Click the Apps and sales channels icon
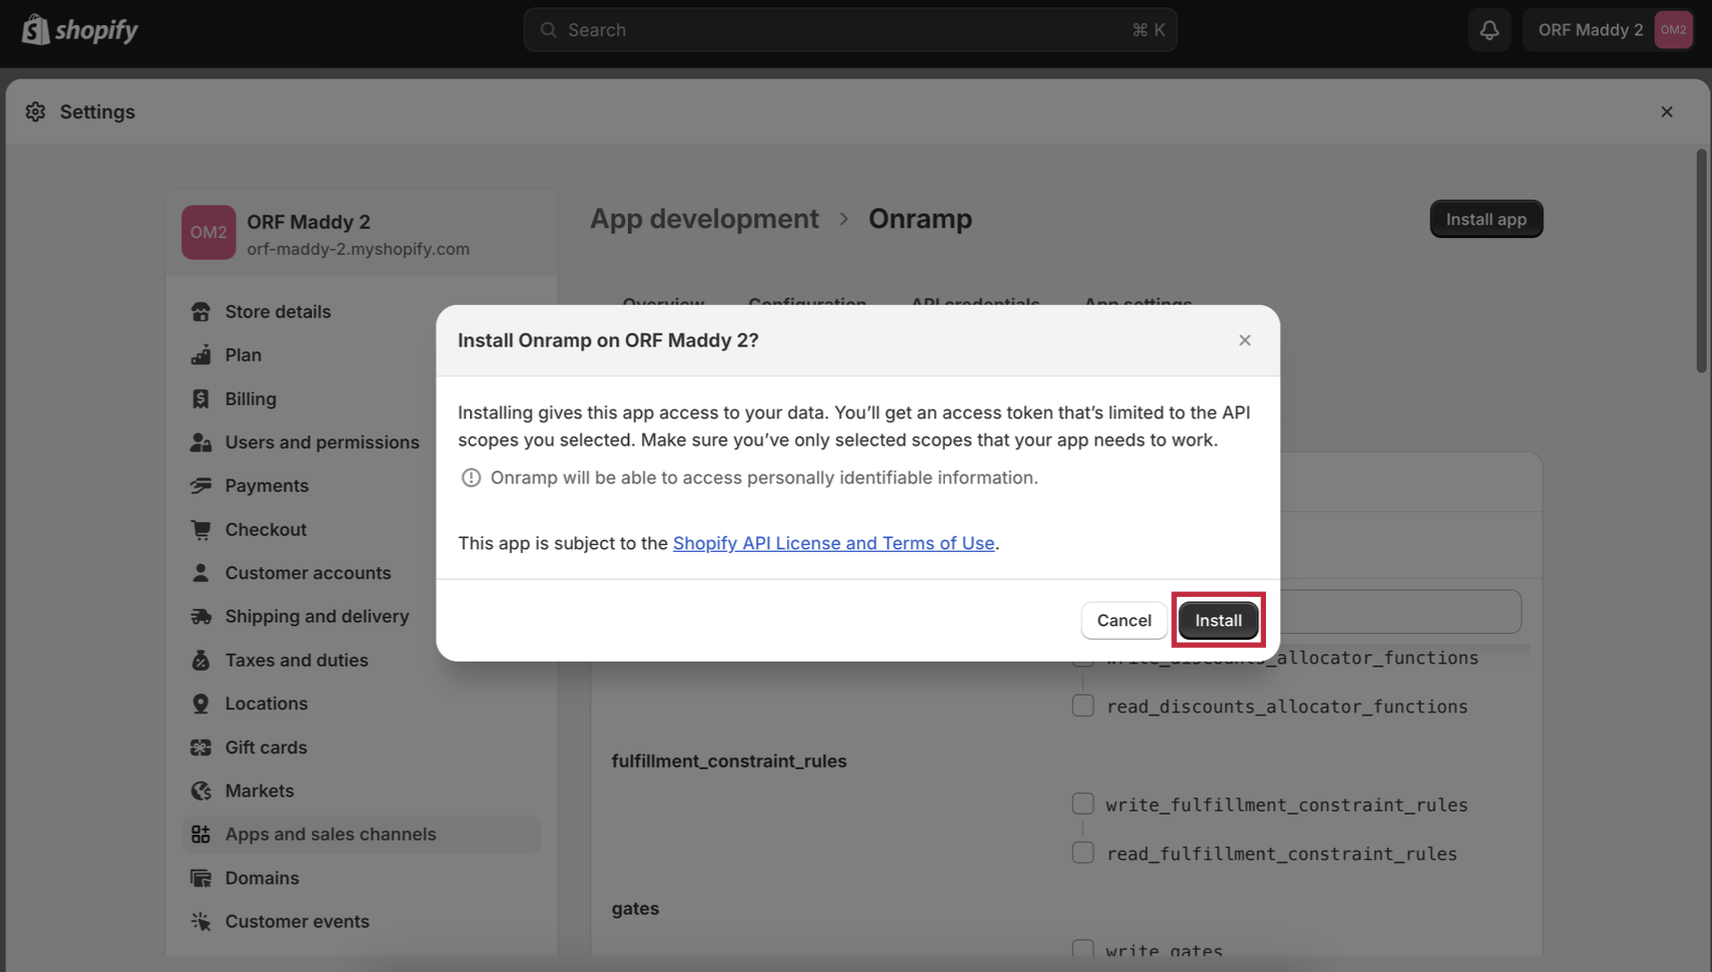Image resolution: width=1712 pixels, height=972 pixels. pos(201,835)
